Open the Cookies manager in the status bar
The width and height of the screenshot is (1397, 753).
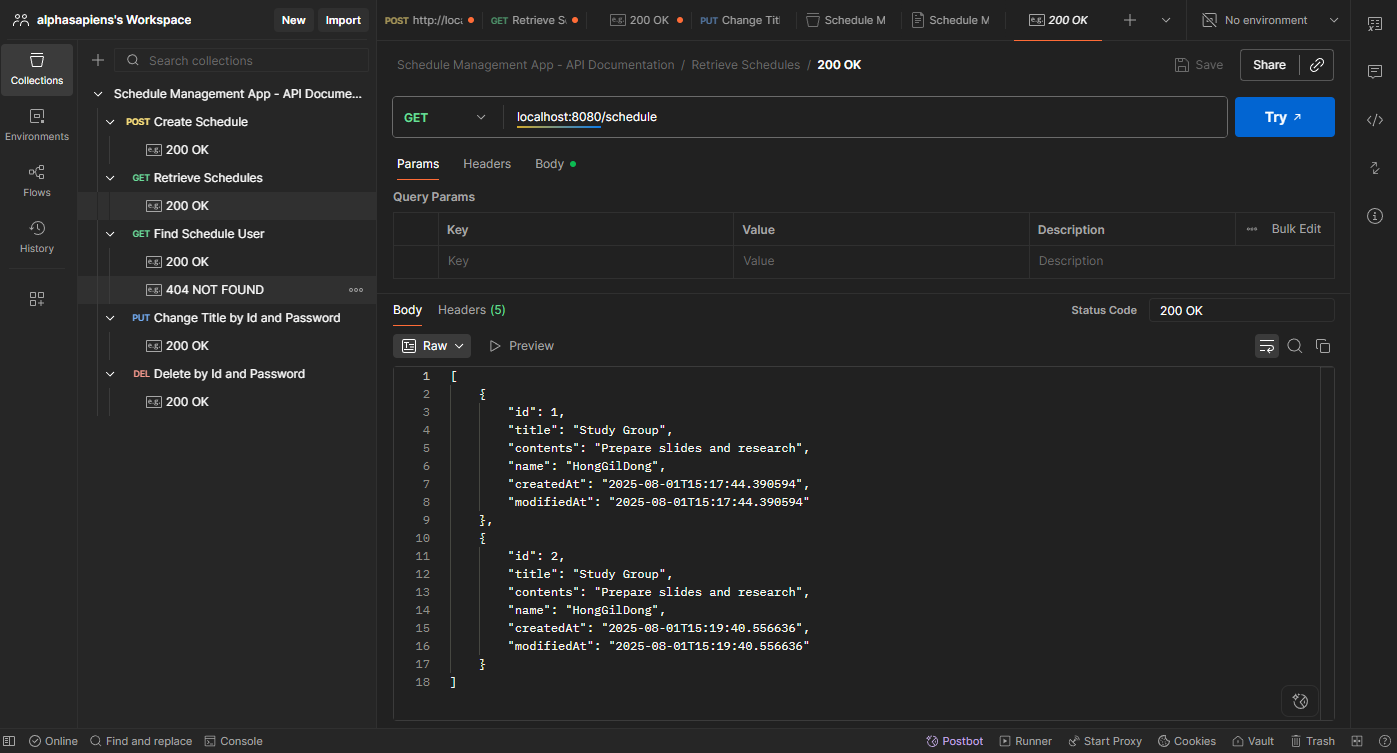point(1186,741)
